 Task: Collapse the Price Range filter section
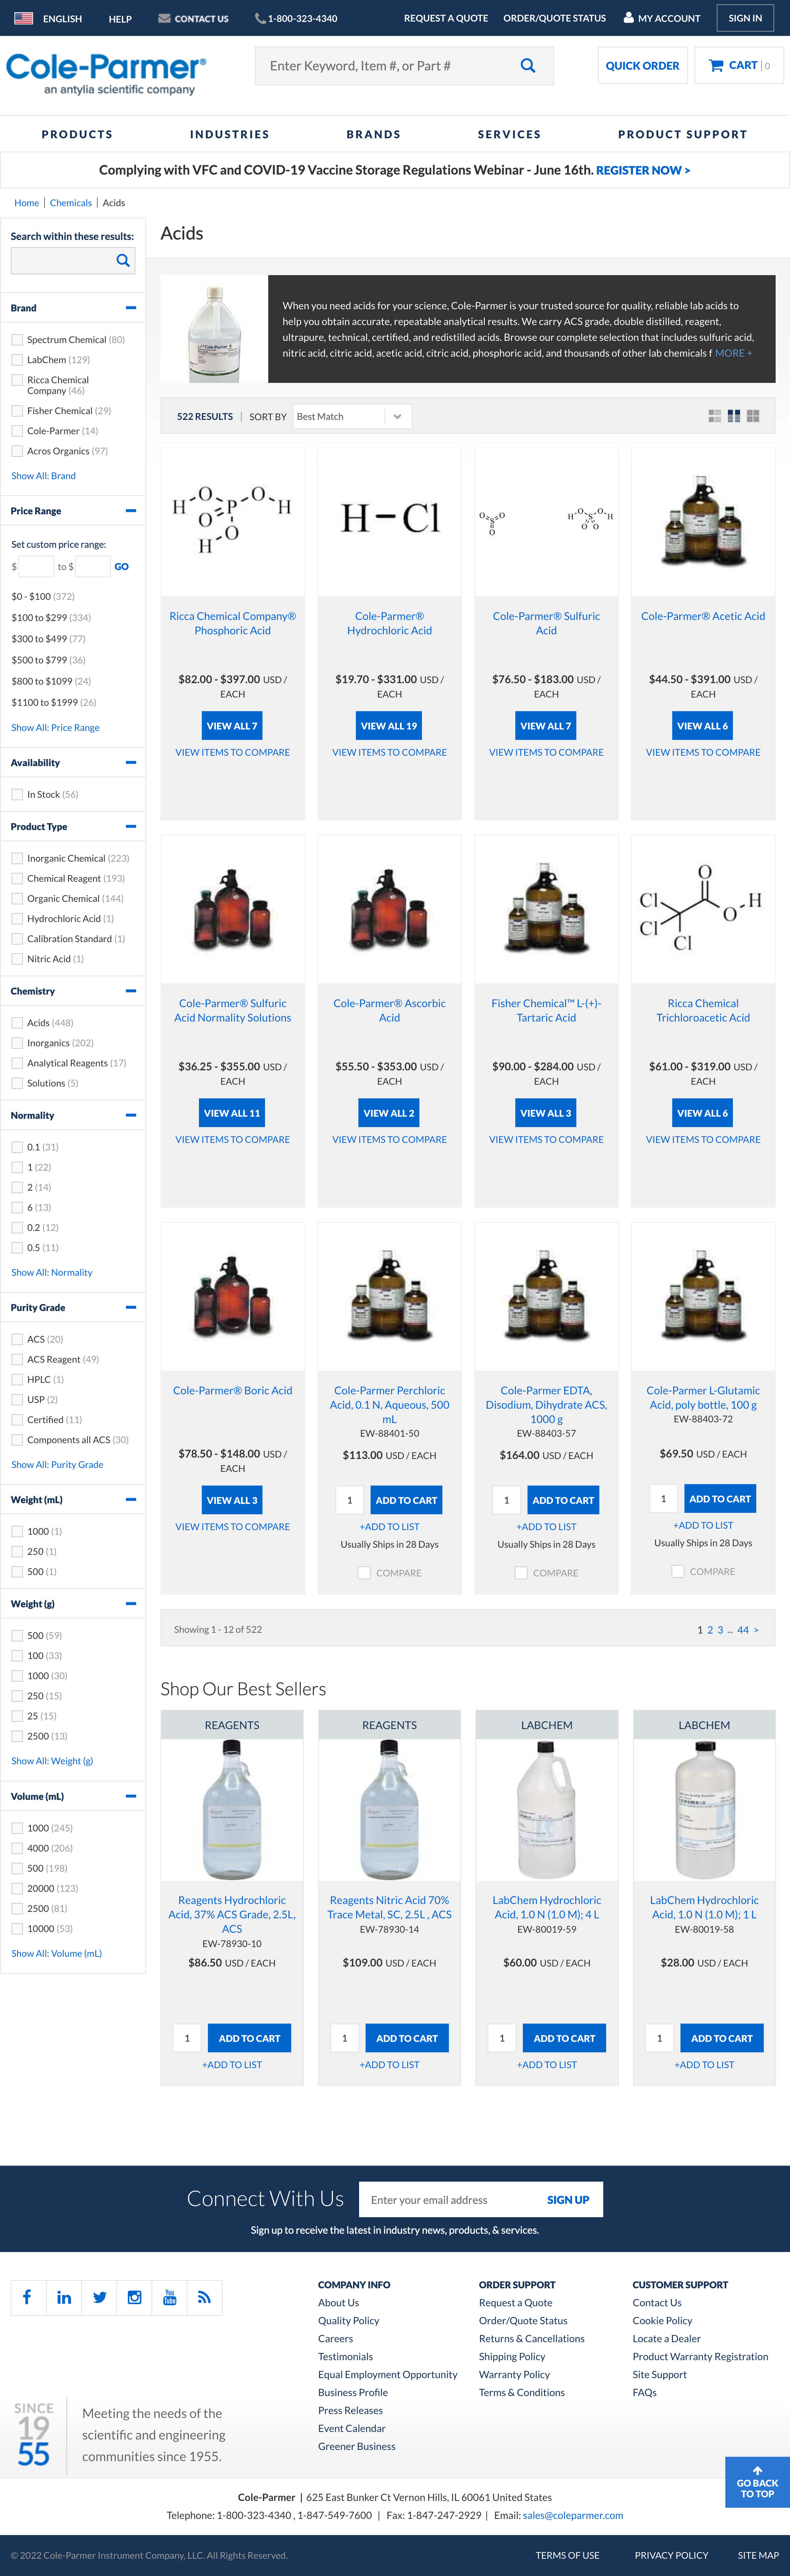coord(131,511)
